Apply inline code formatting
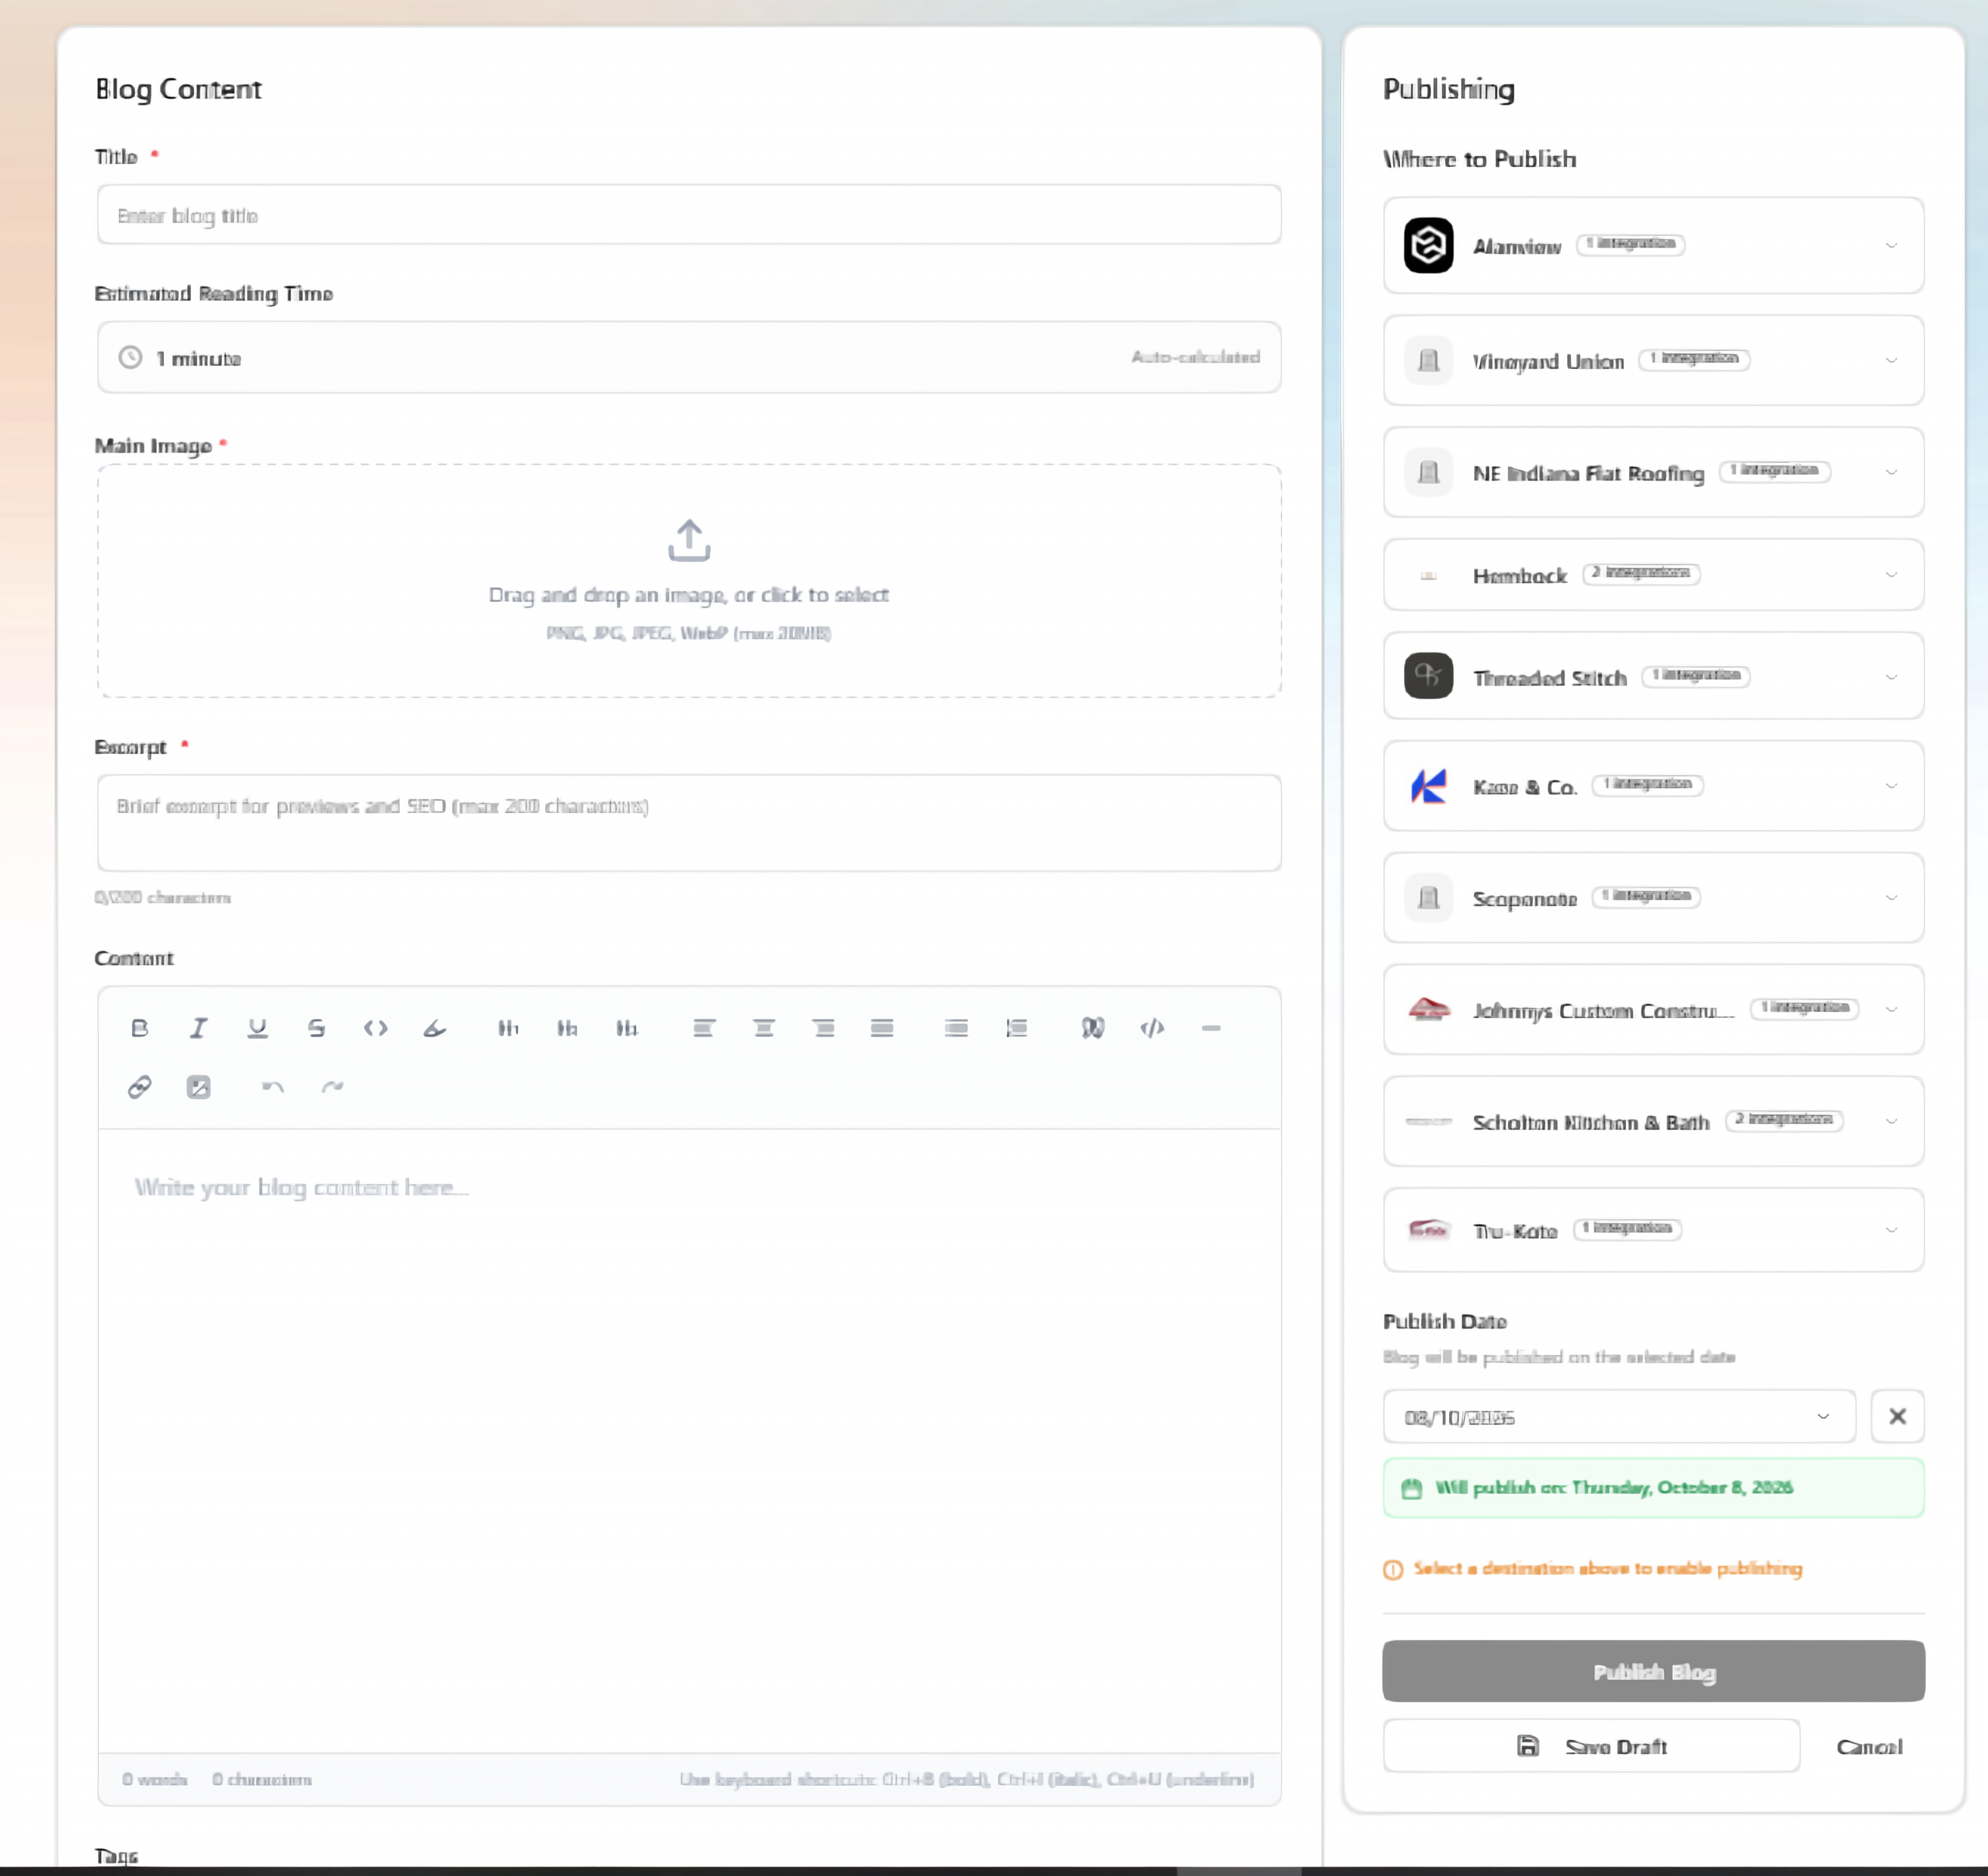This screenshot has width=1988, height=1876. [375, 1028]
